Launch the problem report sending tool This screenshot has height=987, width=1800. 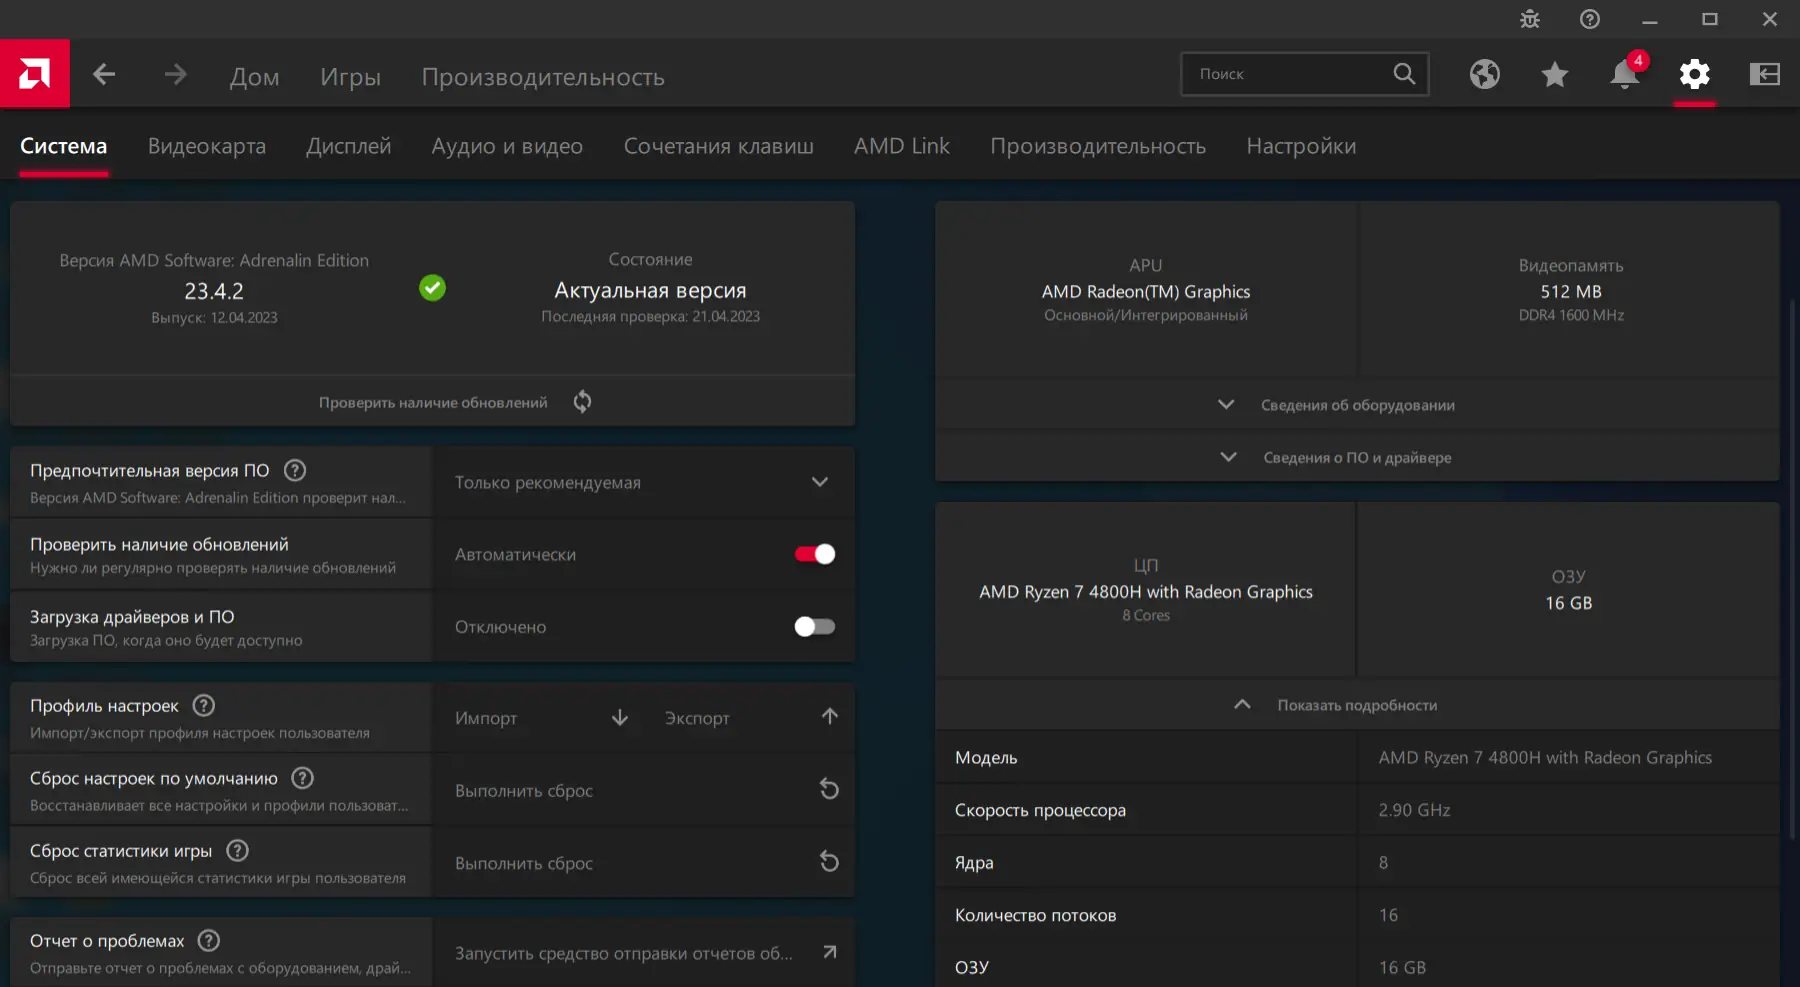pos(643,952)
